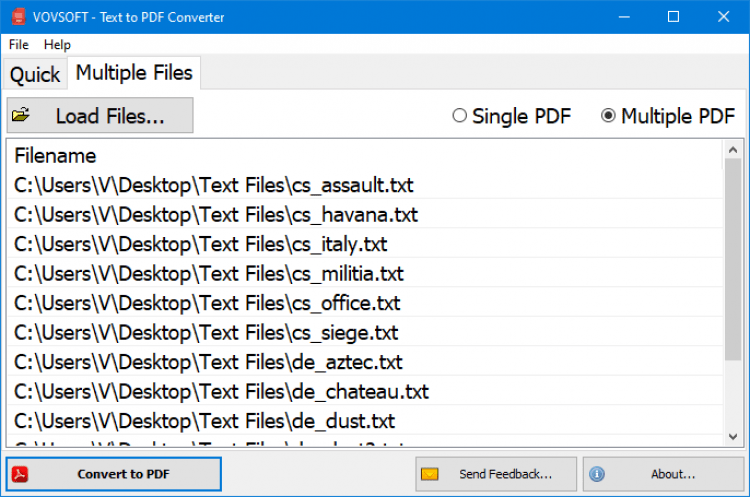Click the PDF icon on Convert button
Screen dimensions: 750x497
(20, 474)
